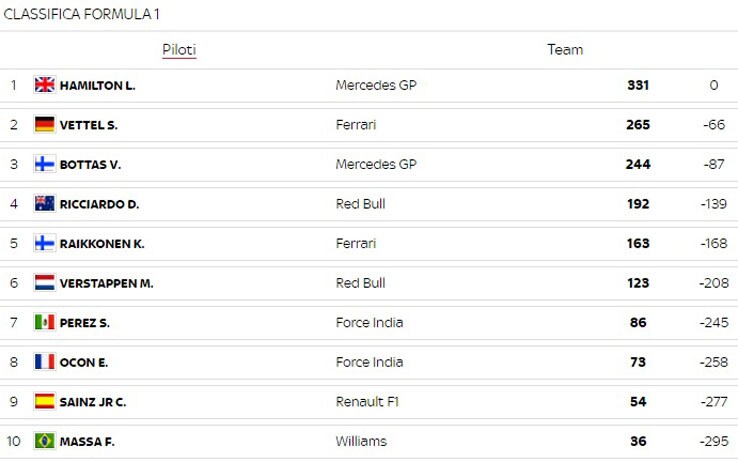Open driver name HAMILTON L.
This screenshot has width=738, height=462.
click(97, 86)
